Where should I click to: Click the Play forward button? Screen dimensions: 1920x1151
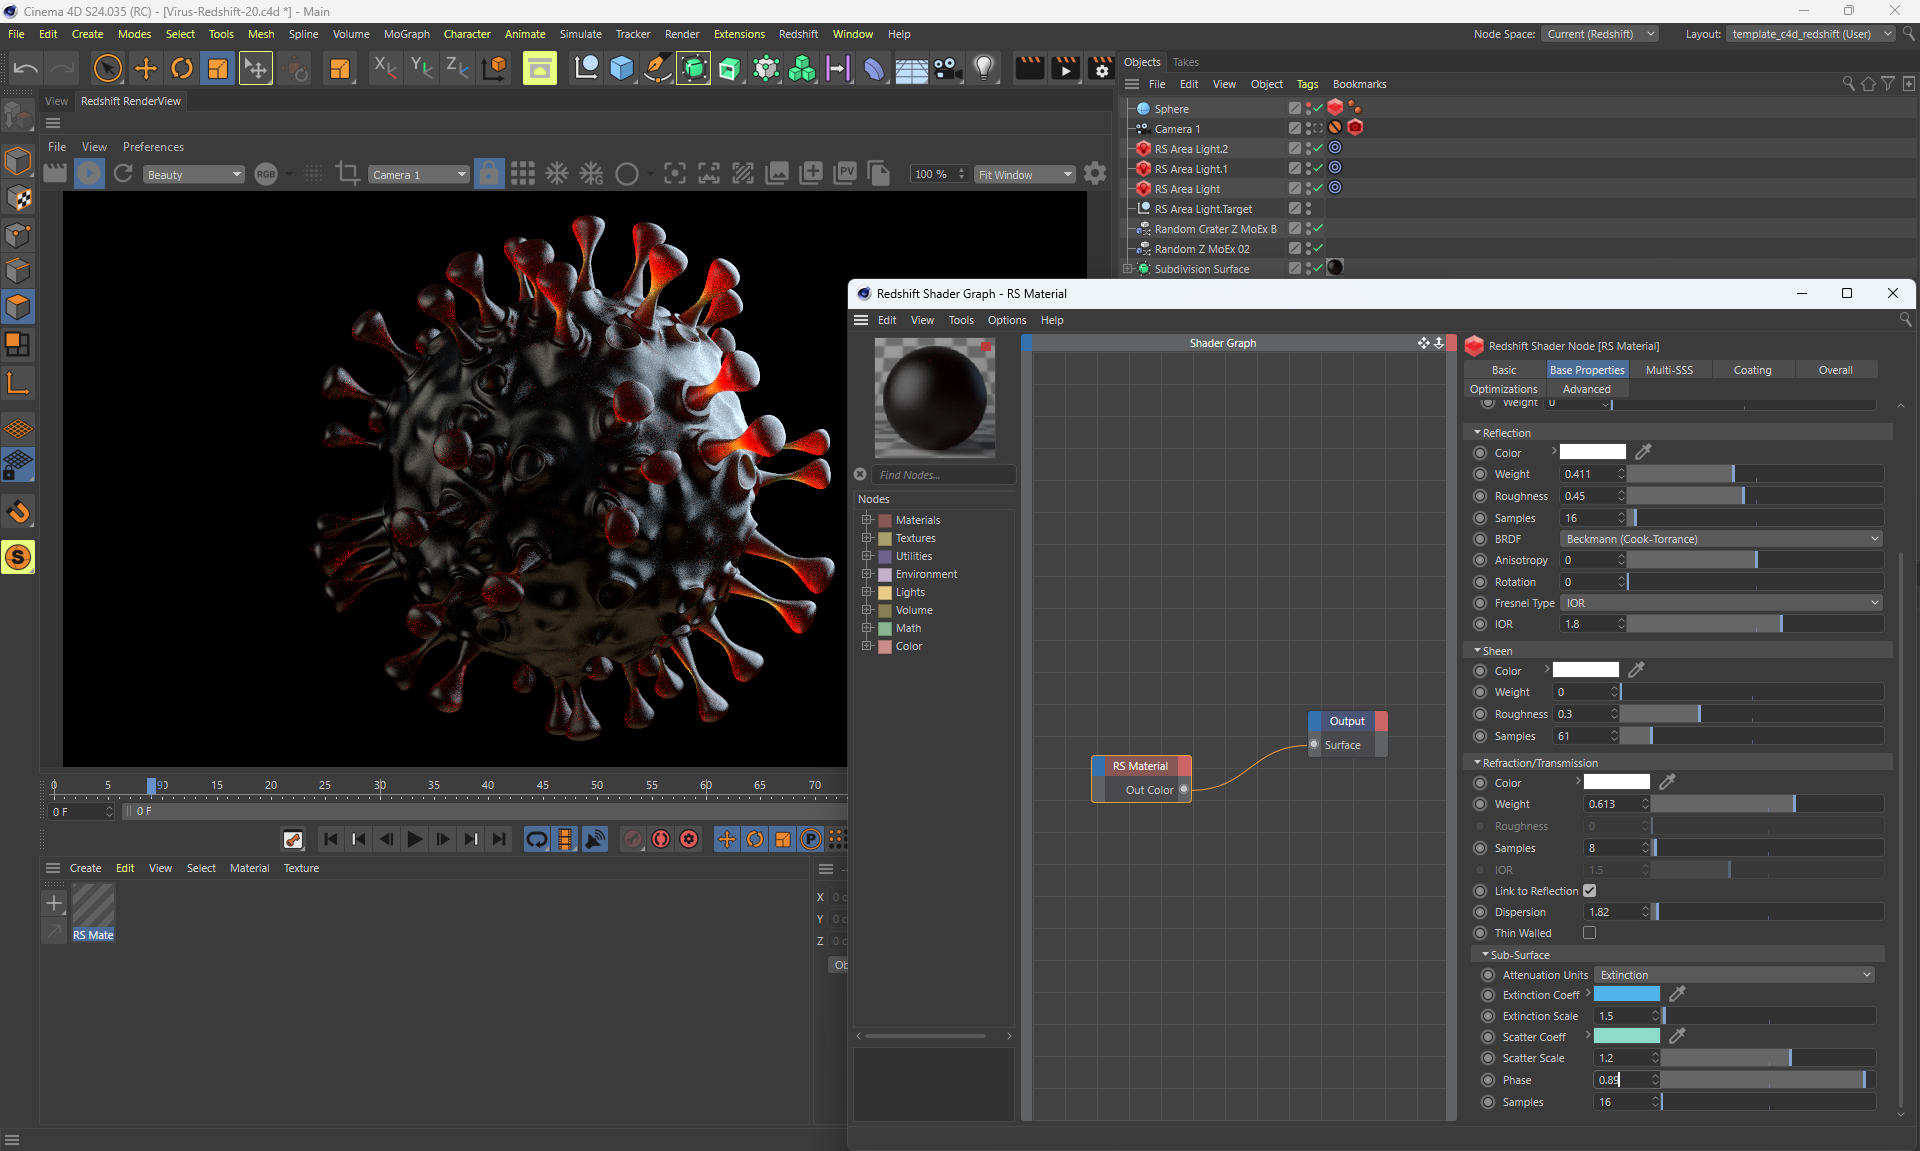[x=415, y=839]
